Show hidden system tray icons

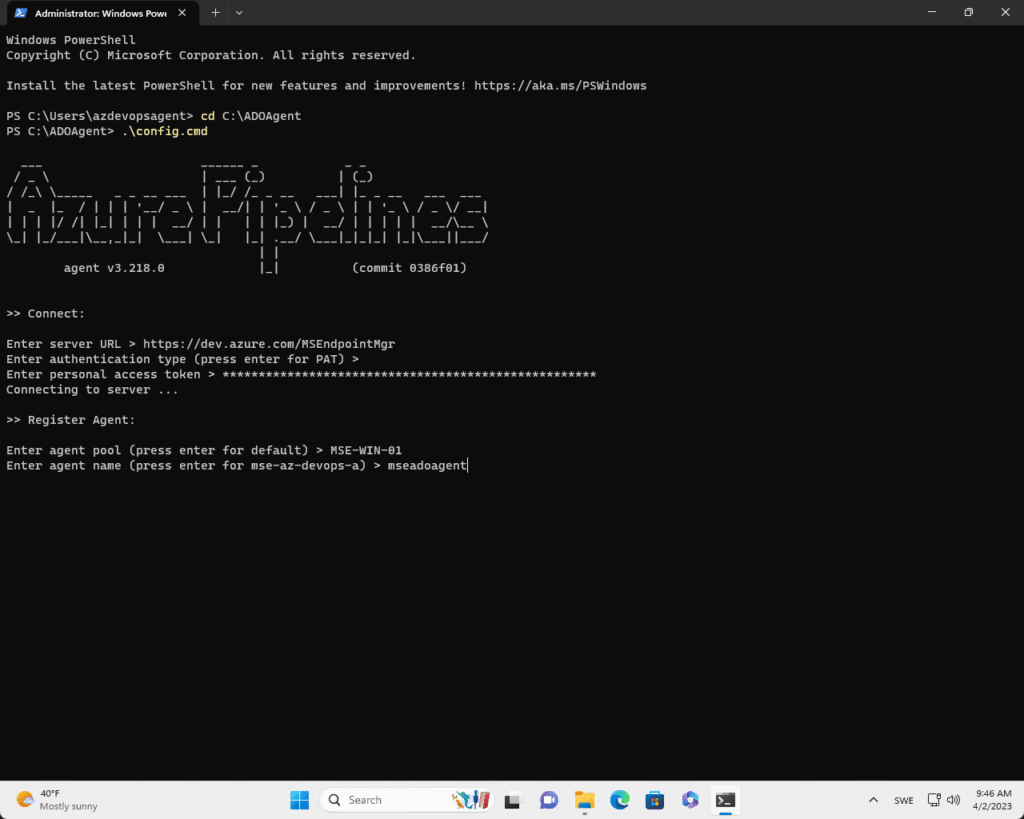(873, 800)
